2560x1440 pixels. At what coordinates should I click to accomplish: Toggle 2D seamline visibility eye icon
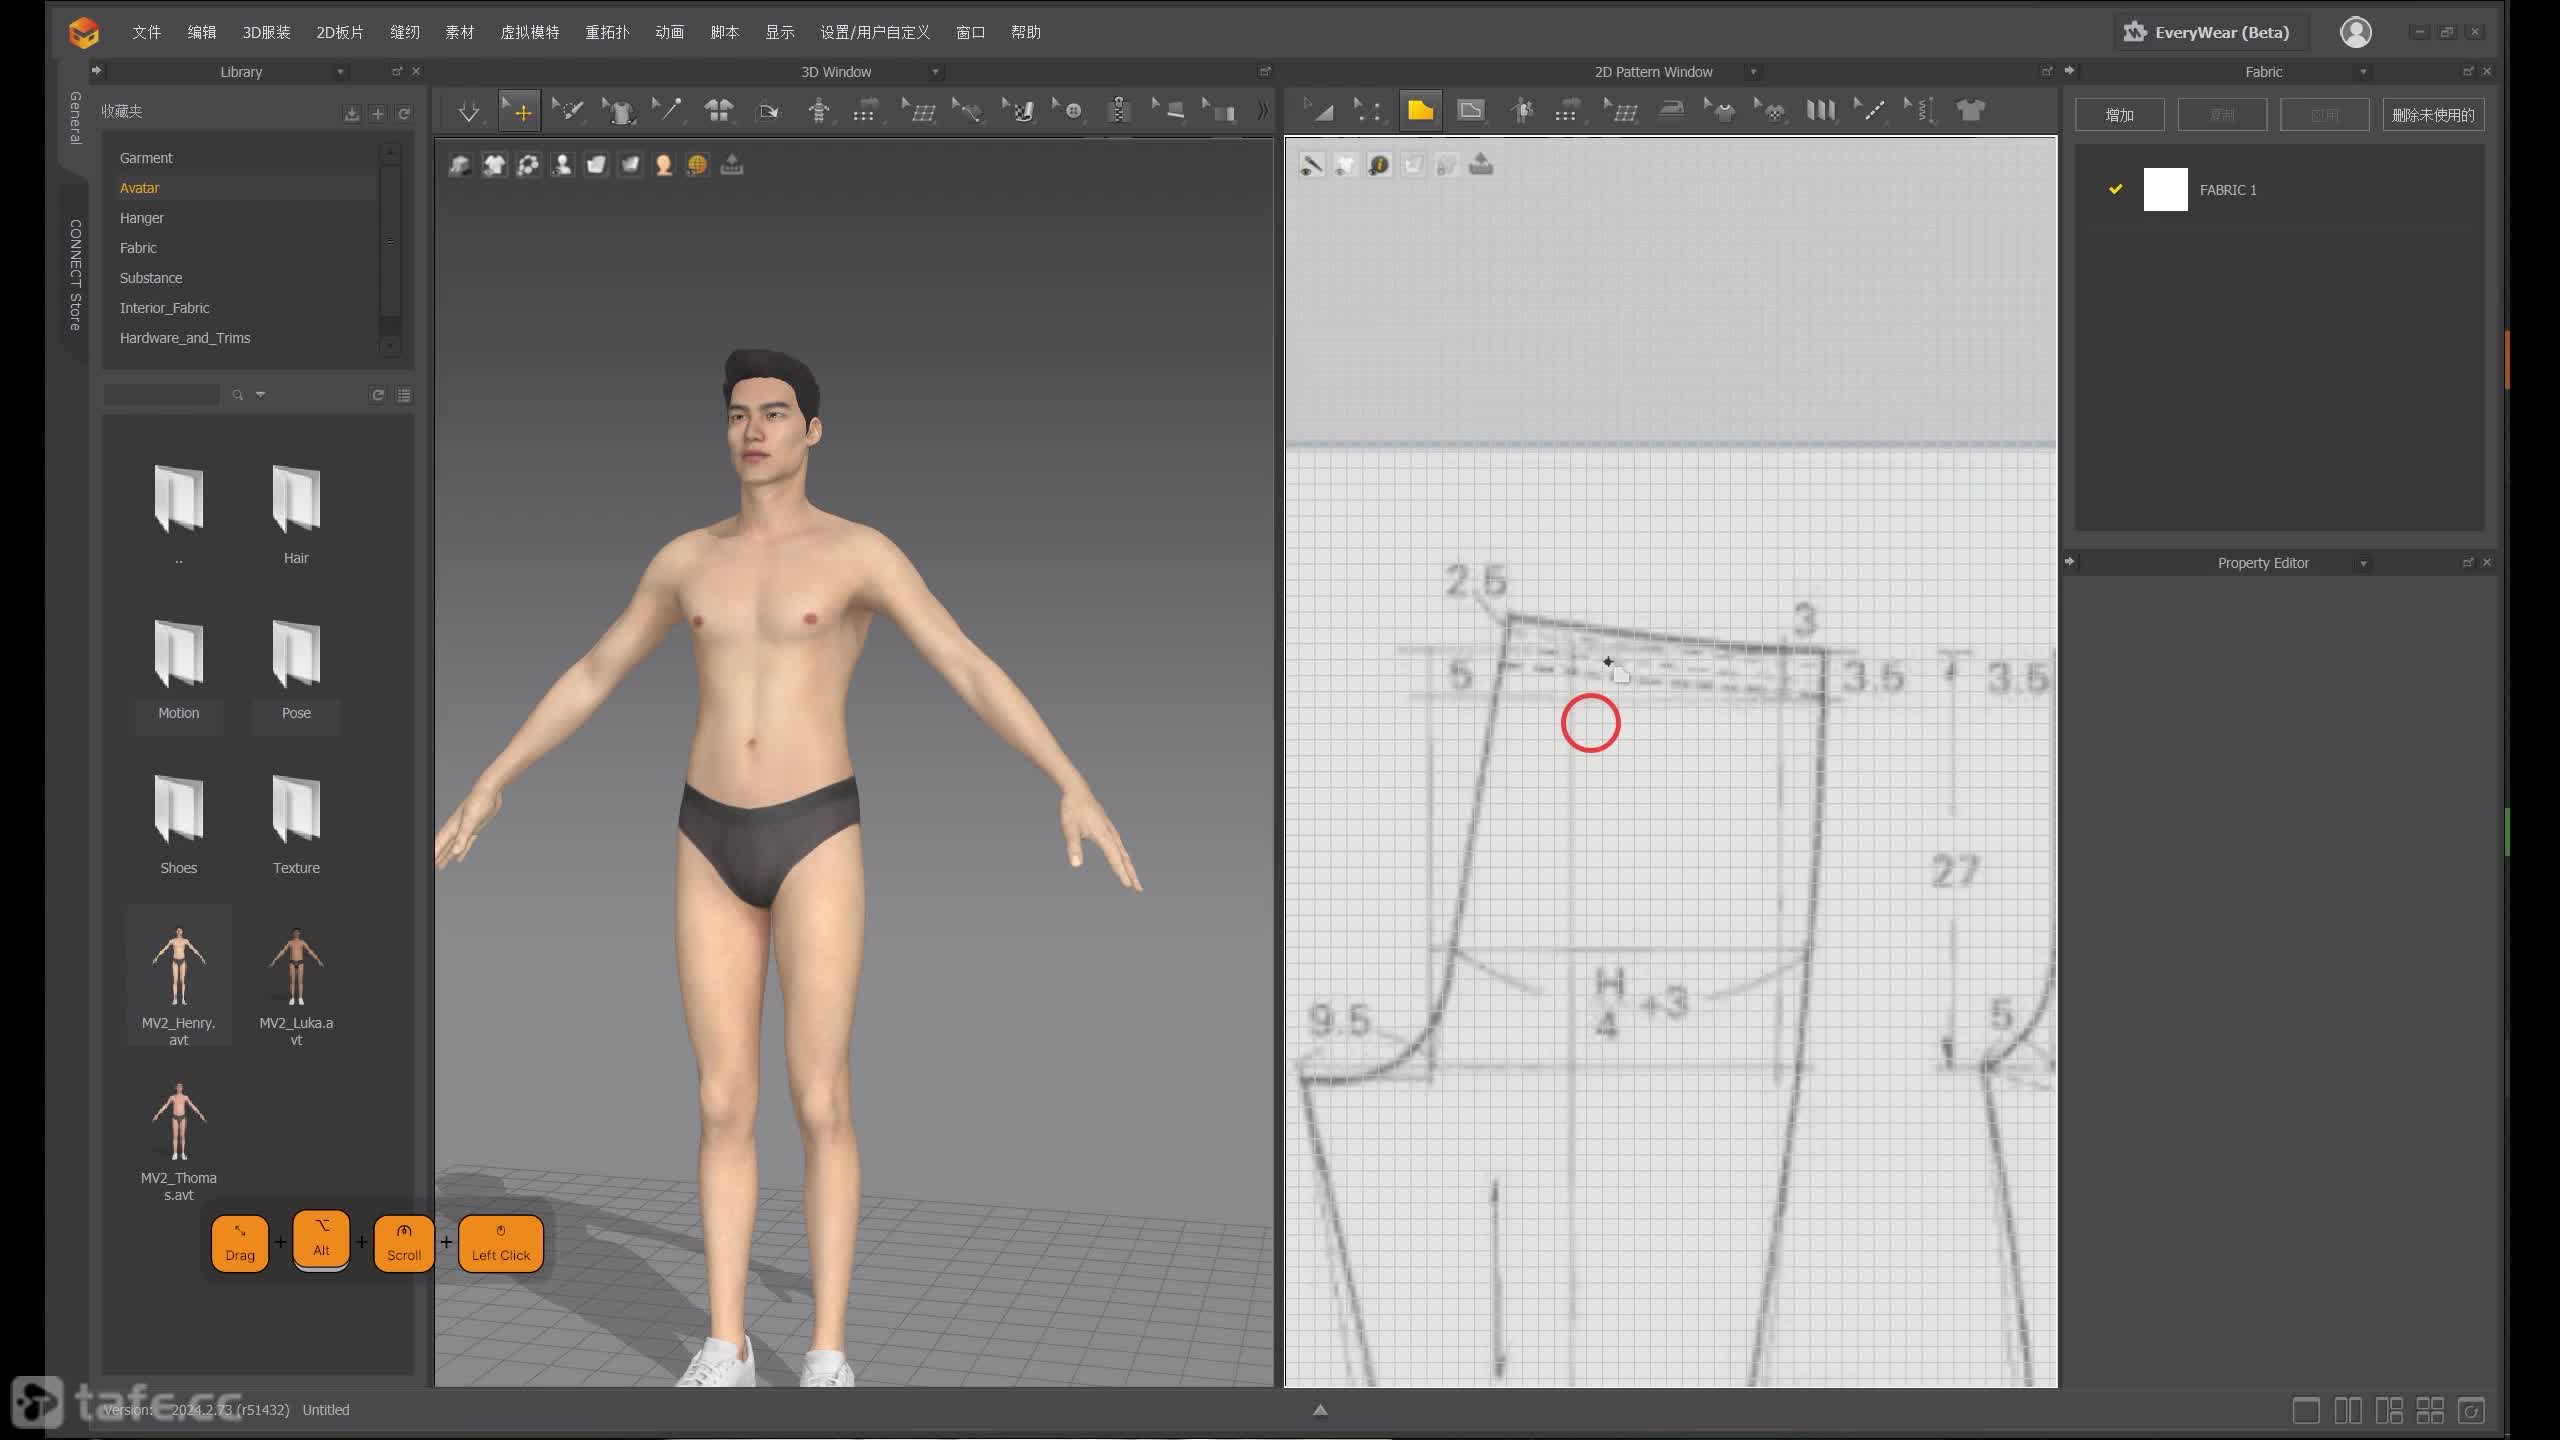tap(1311, 165)
